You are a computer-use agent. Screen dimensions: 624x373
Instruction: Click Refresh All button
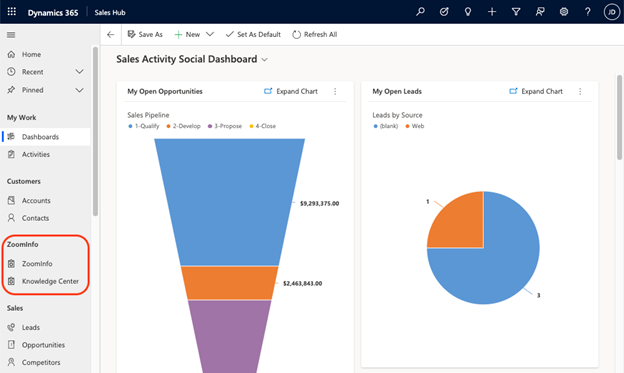(314, 35)
